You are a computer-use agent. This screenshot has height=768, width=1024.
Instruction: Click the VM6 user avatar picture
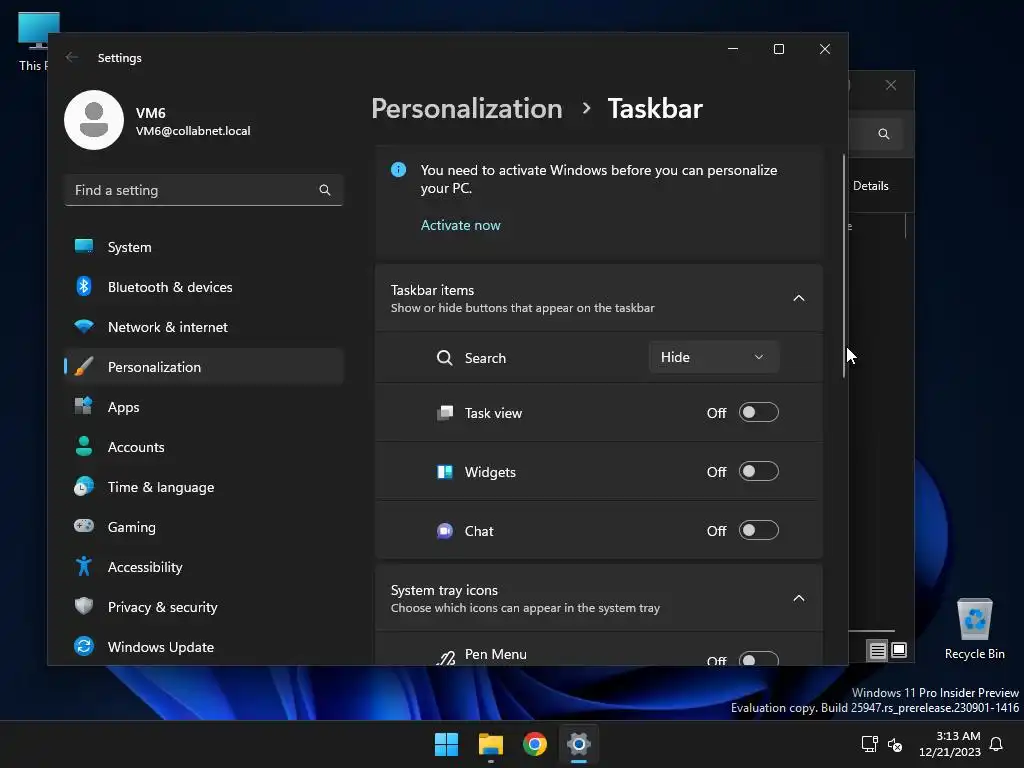94,120
